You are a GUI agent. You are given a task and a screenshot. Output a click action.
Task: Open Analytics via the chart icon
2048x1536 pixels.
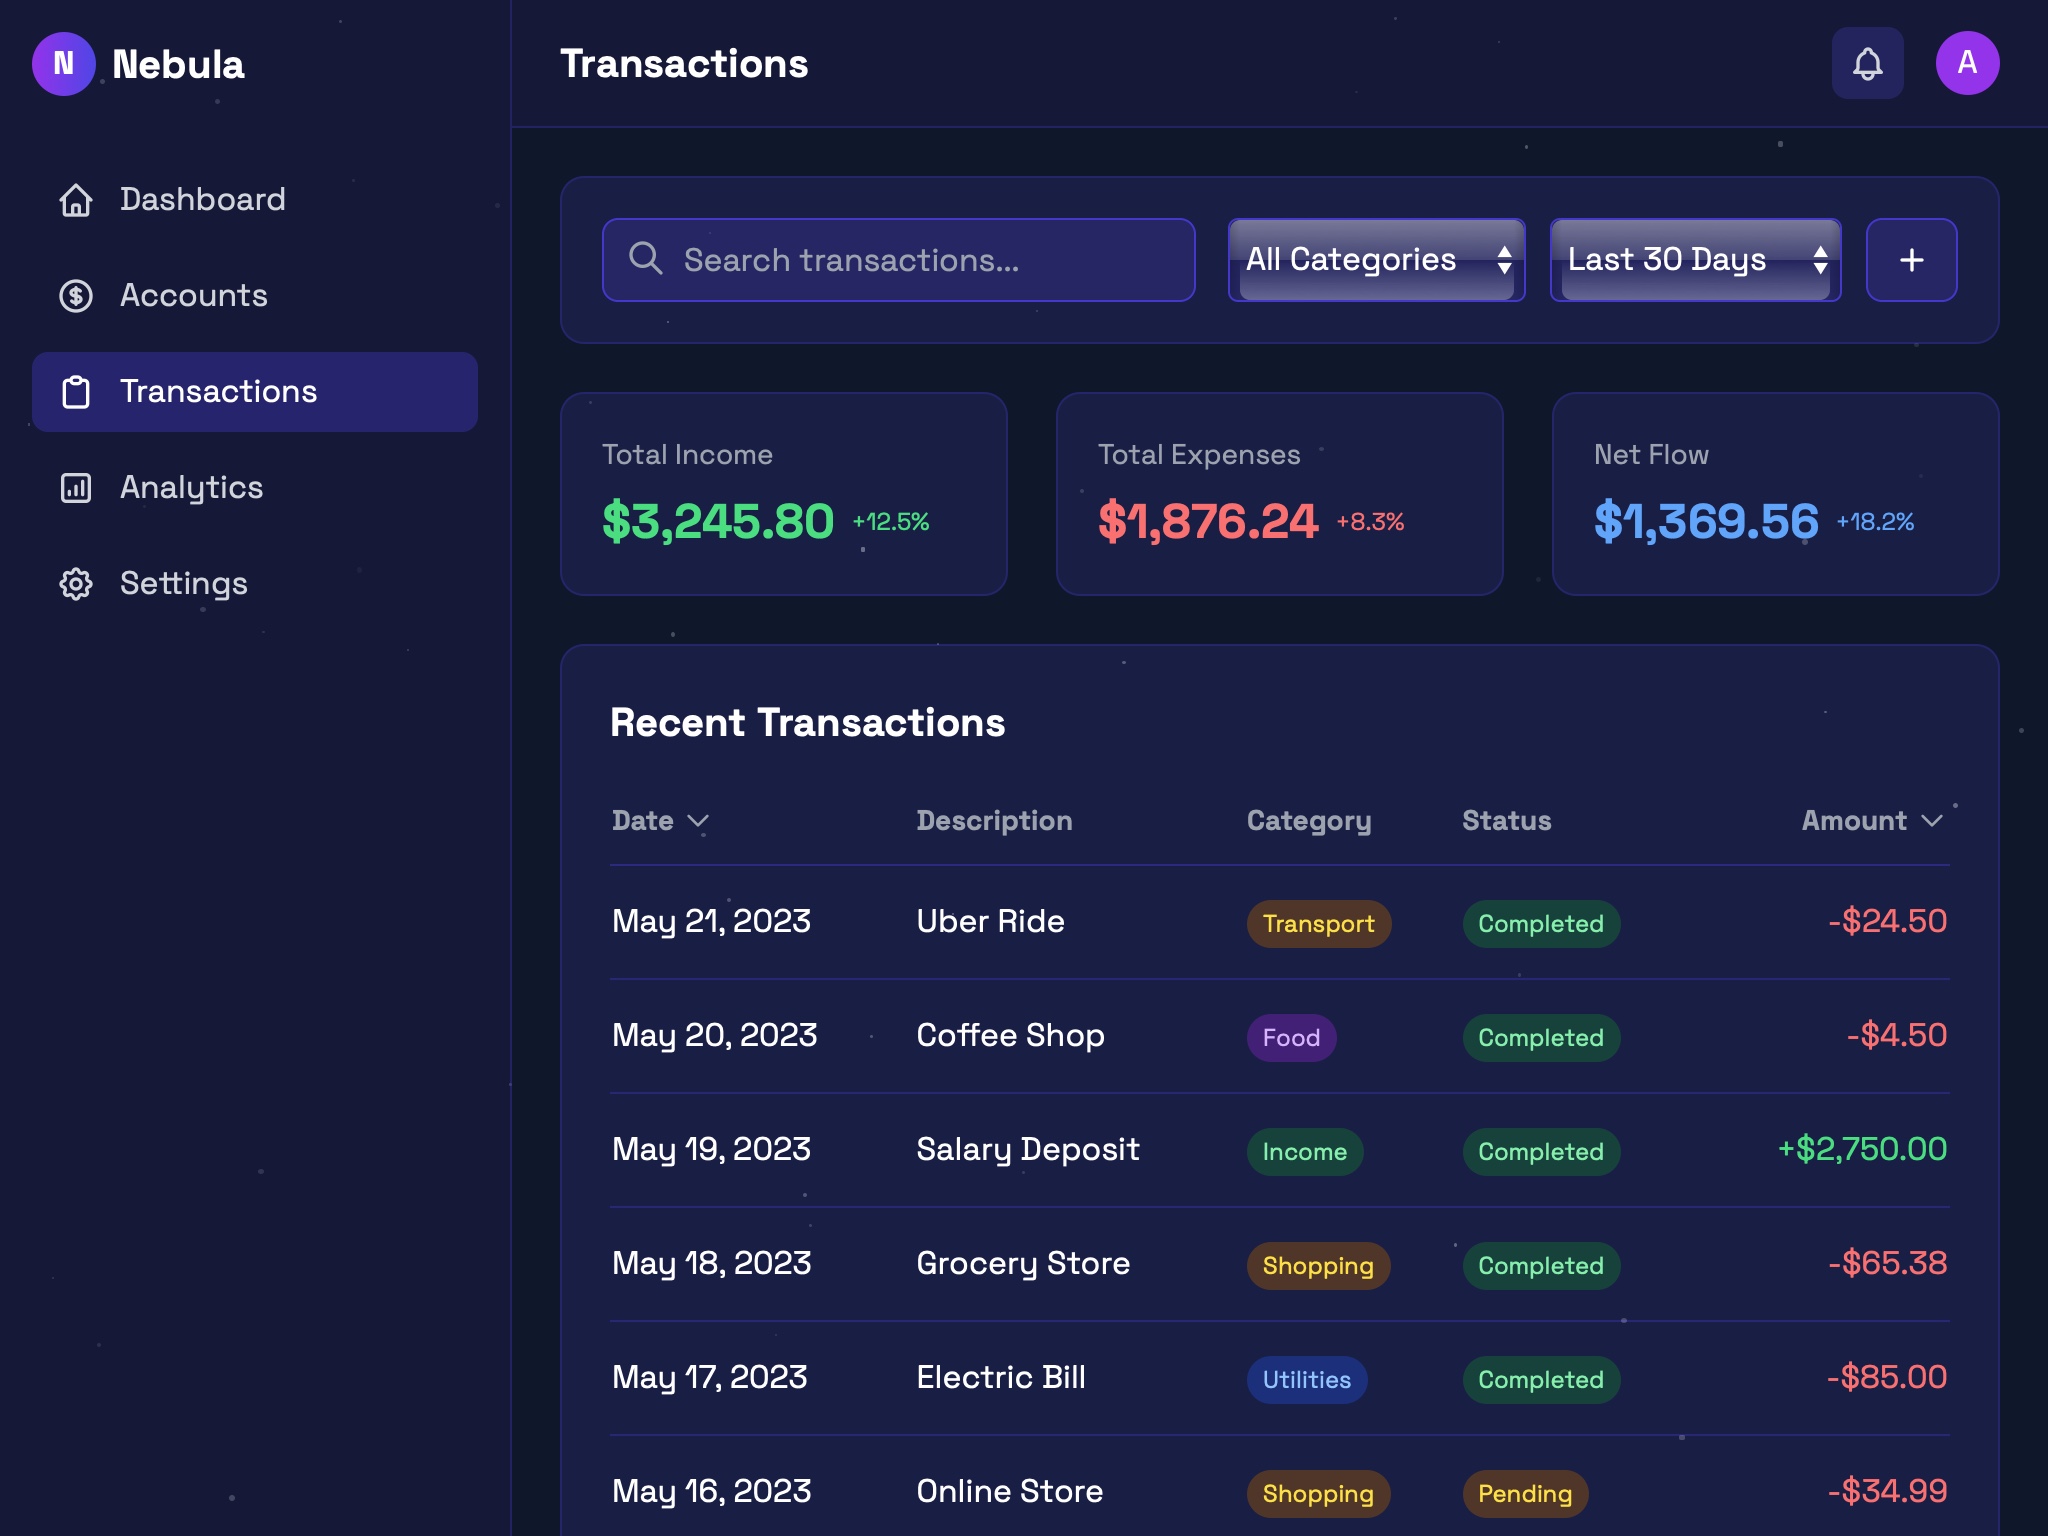[x=76, y=488]
